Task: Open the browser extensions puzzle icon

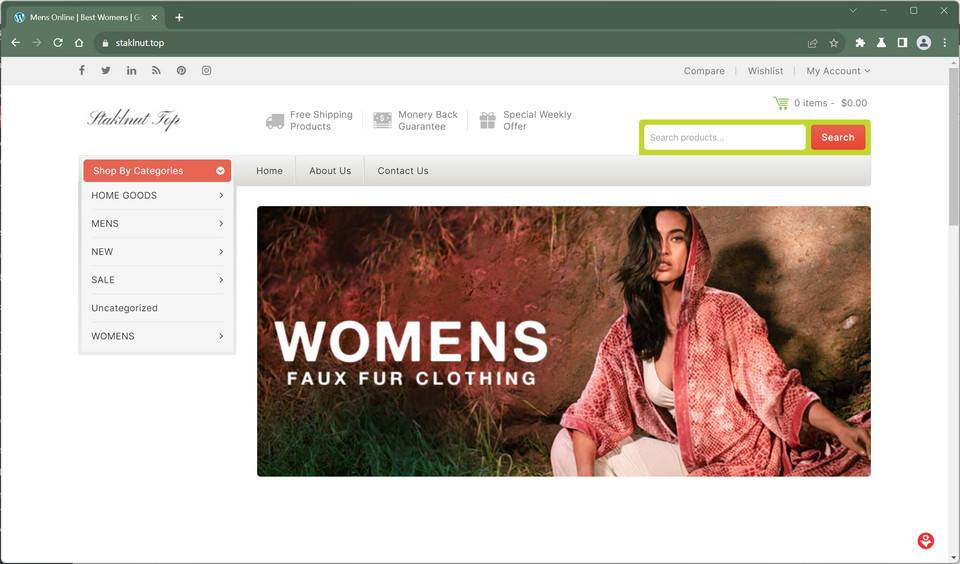Action: [860, 43]
